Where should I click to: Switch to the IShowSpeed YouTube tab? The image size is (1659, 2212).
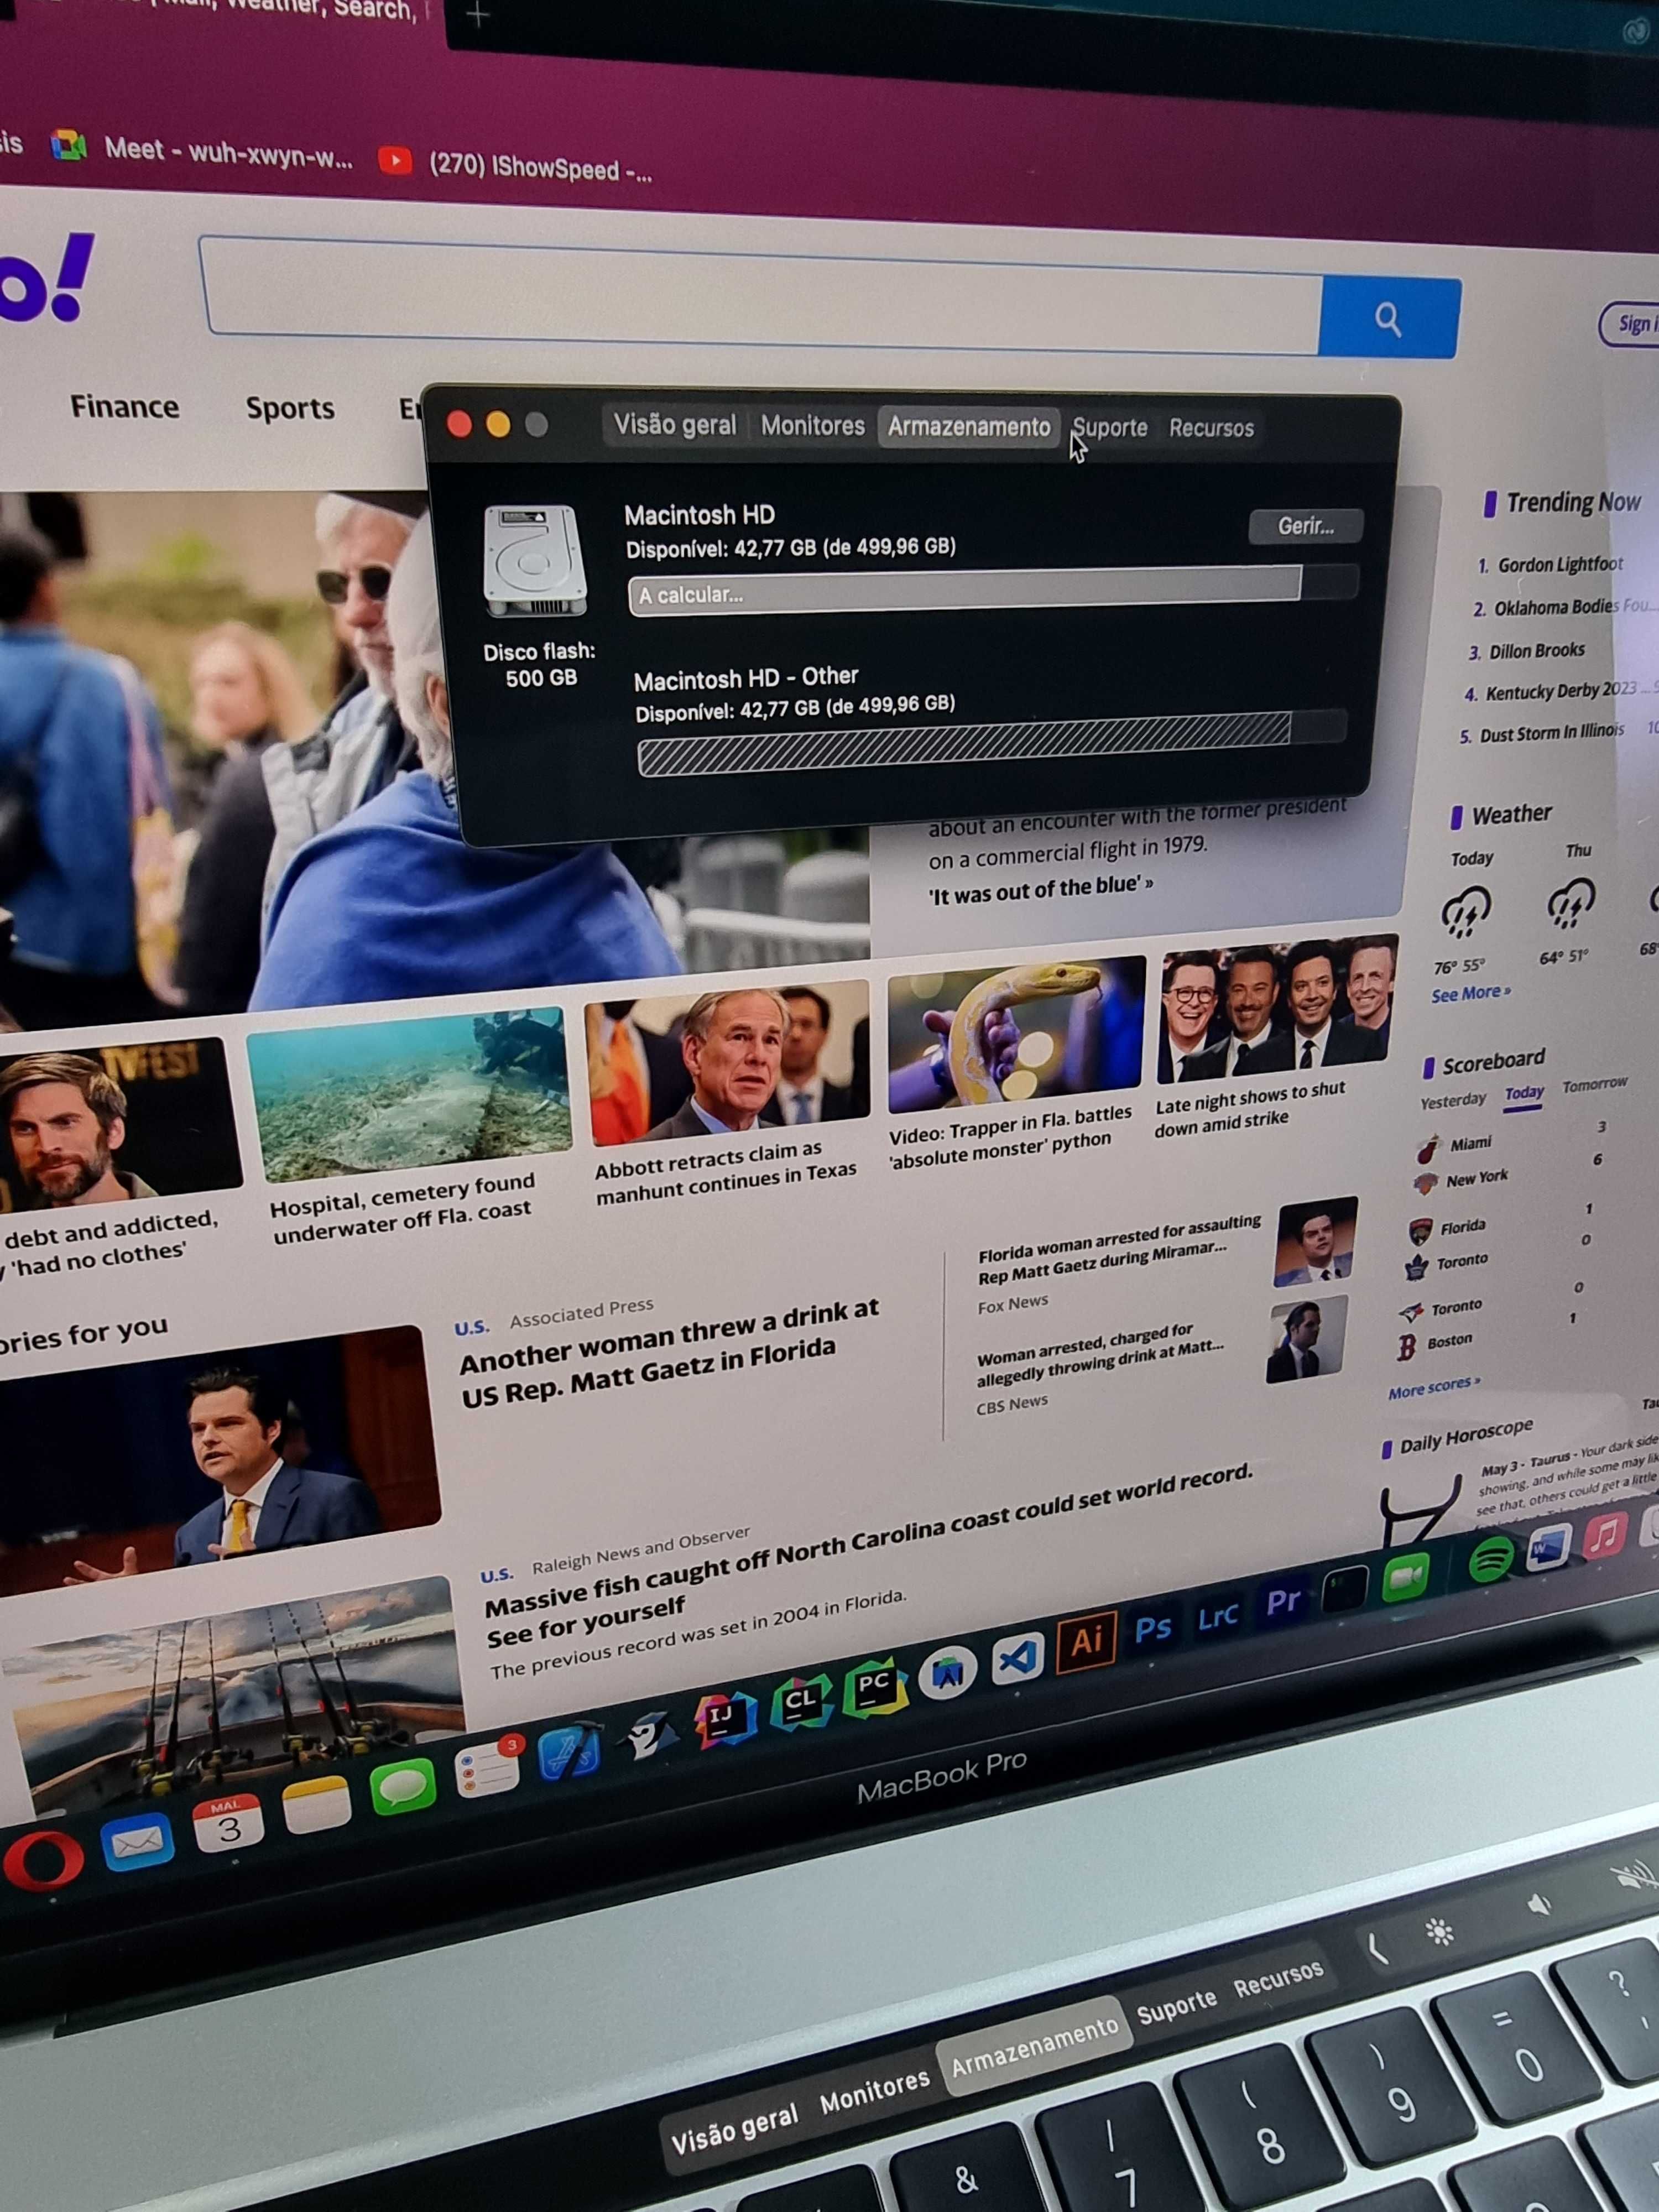(516, 166)
